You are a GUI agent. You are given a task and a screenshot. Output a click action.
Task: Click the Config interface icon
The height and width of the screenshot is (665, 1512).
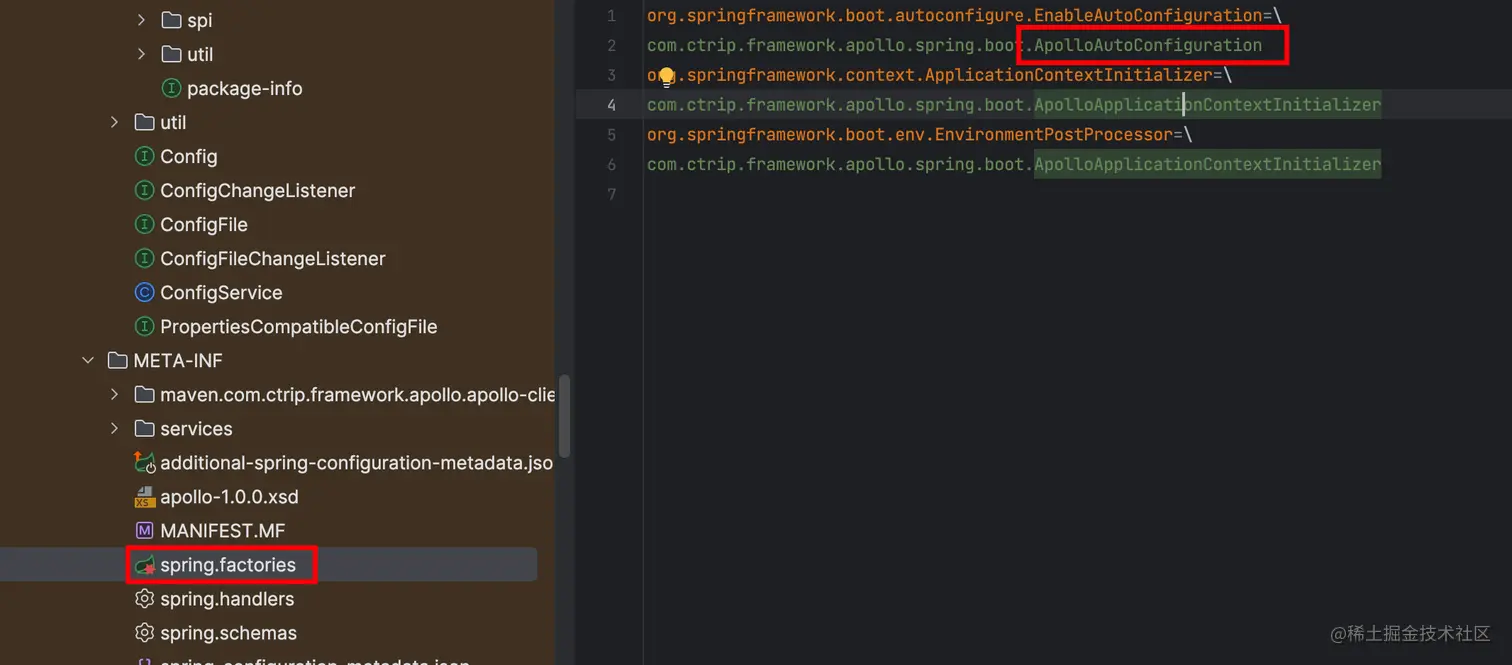click(x=144, y=156)
